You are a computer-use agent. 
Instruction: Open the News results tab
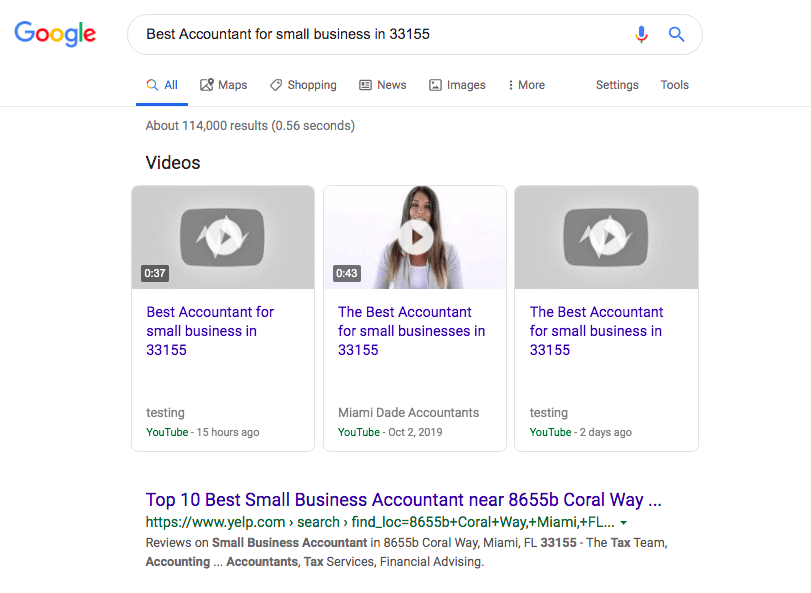point(382,85)
